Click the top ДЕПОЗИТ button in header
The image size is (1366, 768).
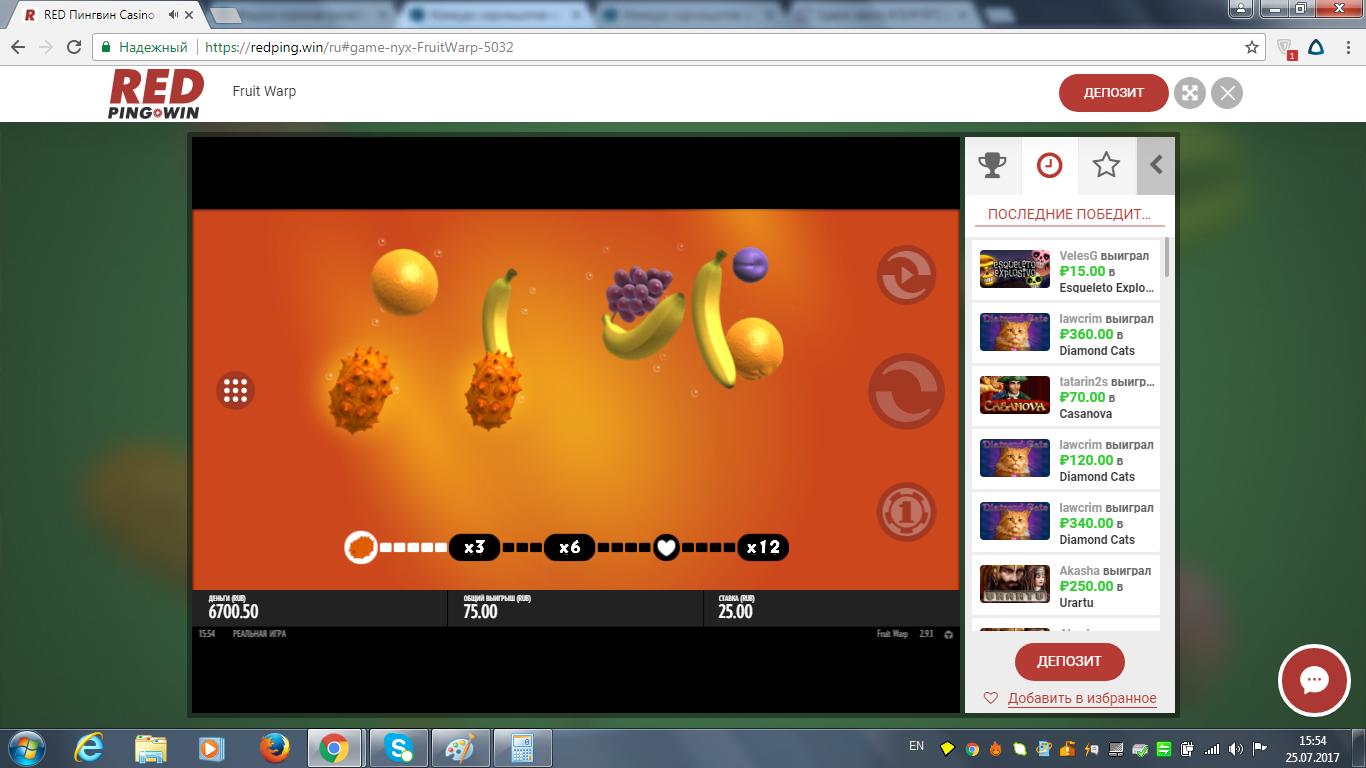click(x=1113, y=93)
